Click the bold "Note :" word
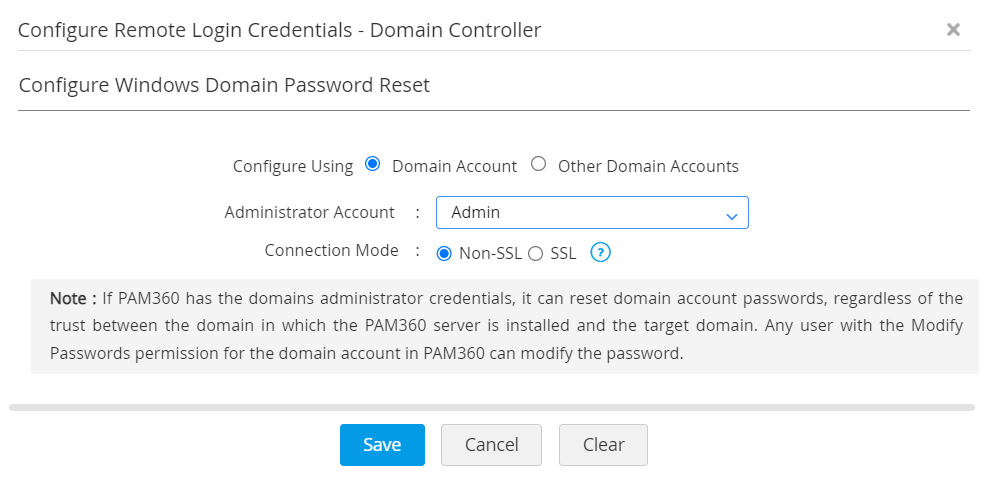This screenshot has height=481, width=992. pyautogui.click(x=73, y=298)
